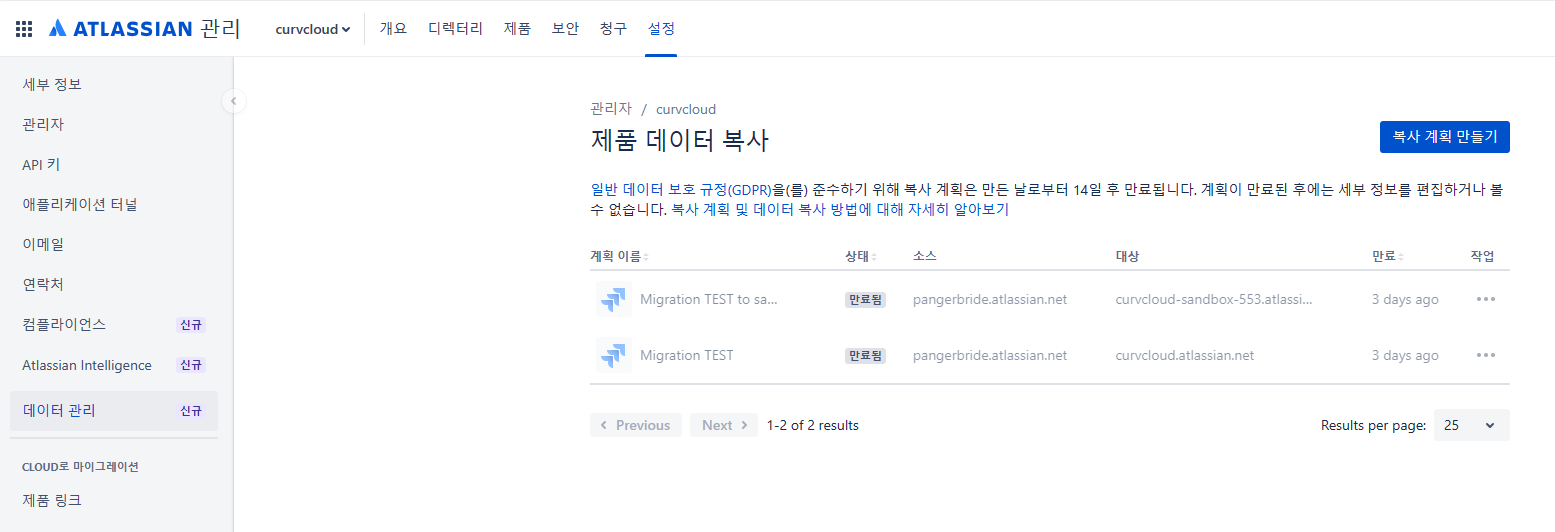The width and height of the screenshot is (1555, 532).
Task: Click 신규 badge next to 컴플라이언스
Action: (x=191, y=325)
